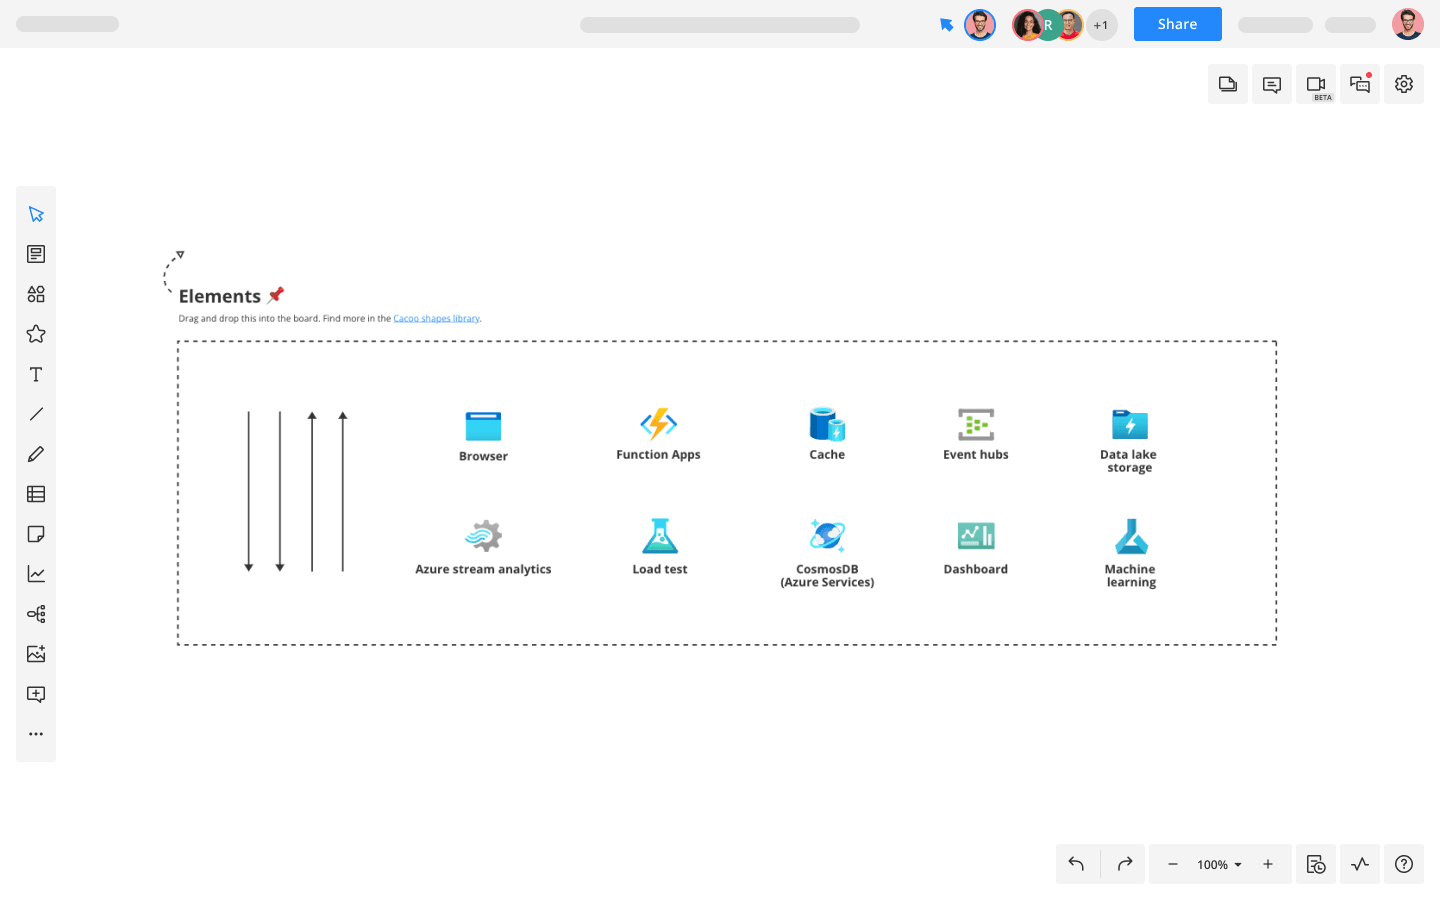Select the Table tool

(x=36, y=494)
